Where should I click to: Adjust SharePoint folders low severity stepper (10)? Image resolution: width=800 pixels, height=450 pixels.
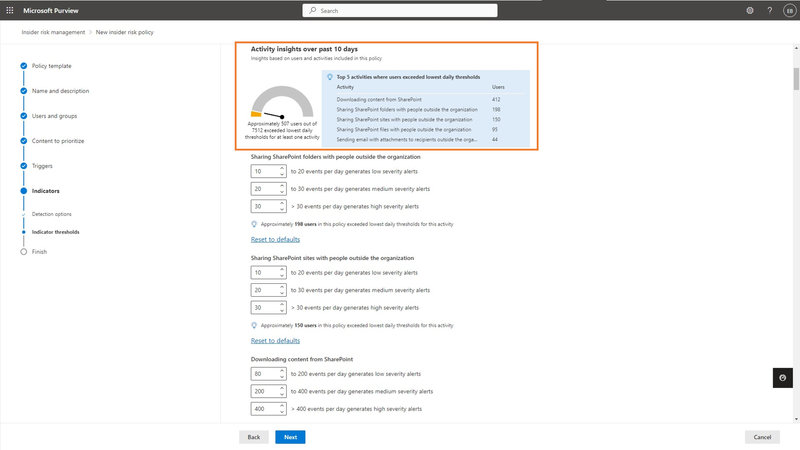[268, 171]
